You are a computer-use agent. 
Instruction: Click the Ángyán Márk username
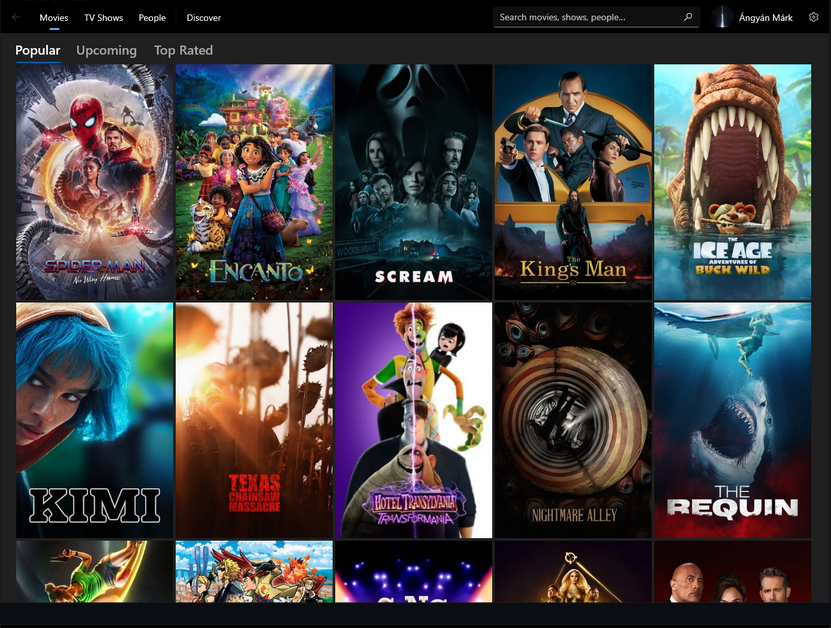tap(766, 17)
